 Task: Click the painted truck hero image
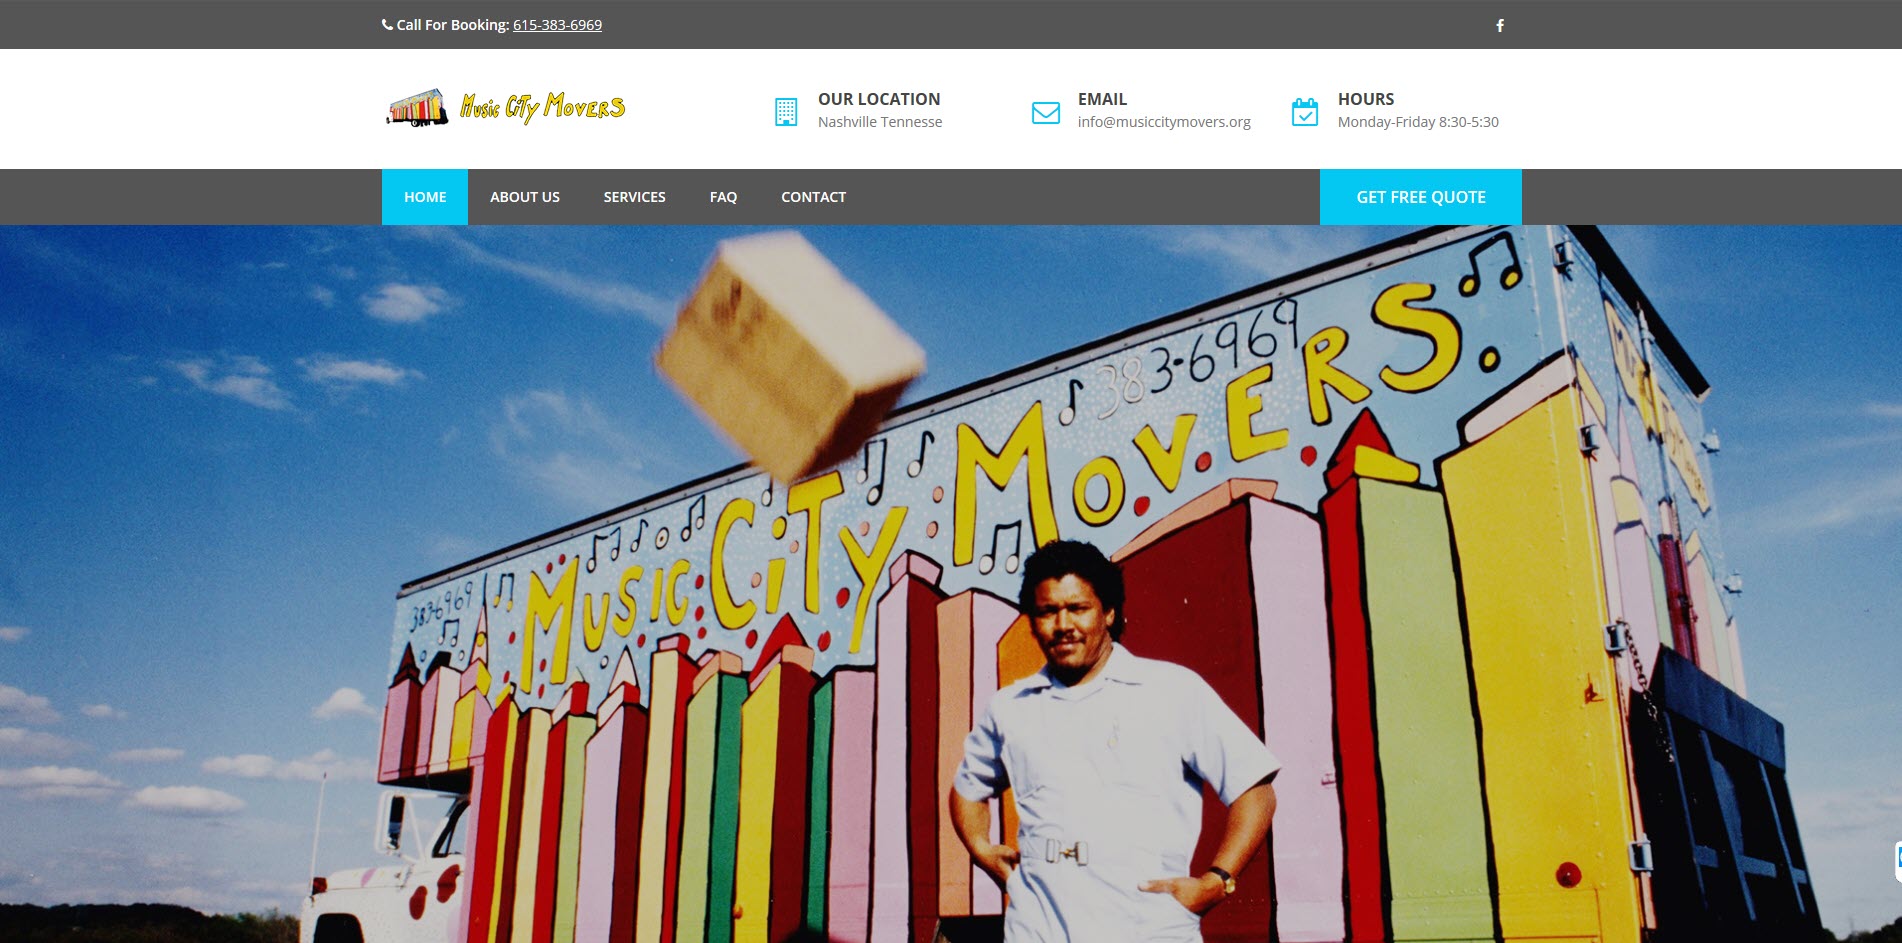951,584
